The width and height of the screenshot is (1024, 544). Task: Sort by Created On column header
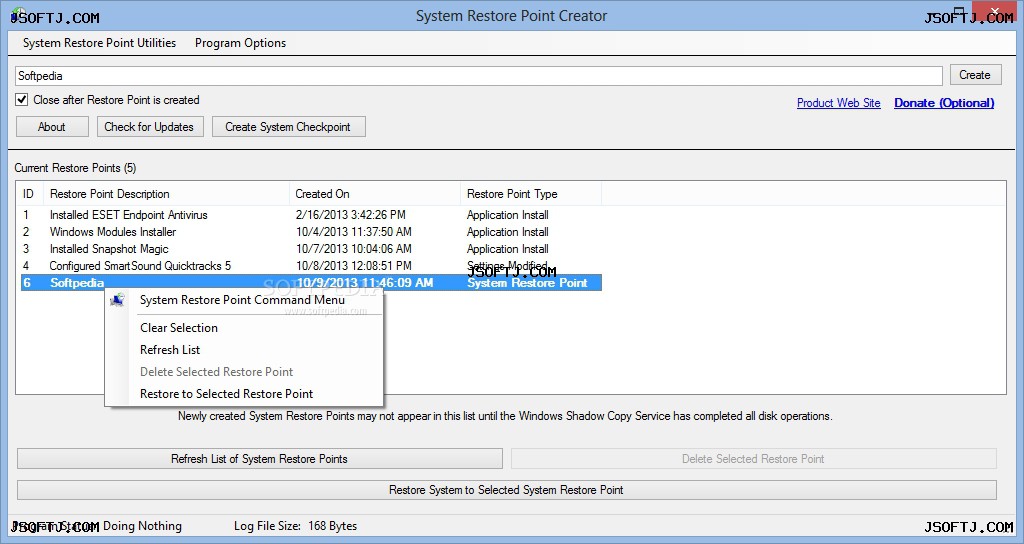click(x=375, y=194)
